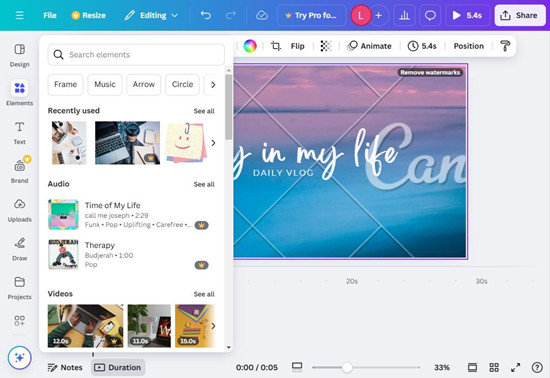
Task: Open the comments speech bubble
Action: point(430,15)
